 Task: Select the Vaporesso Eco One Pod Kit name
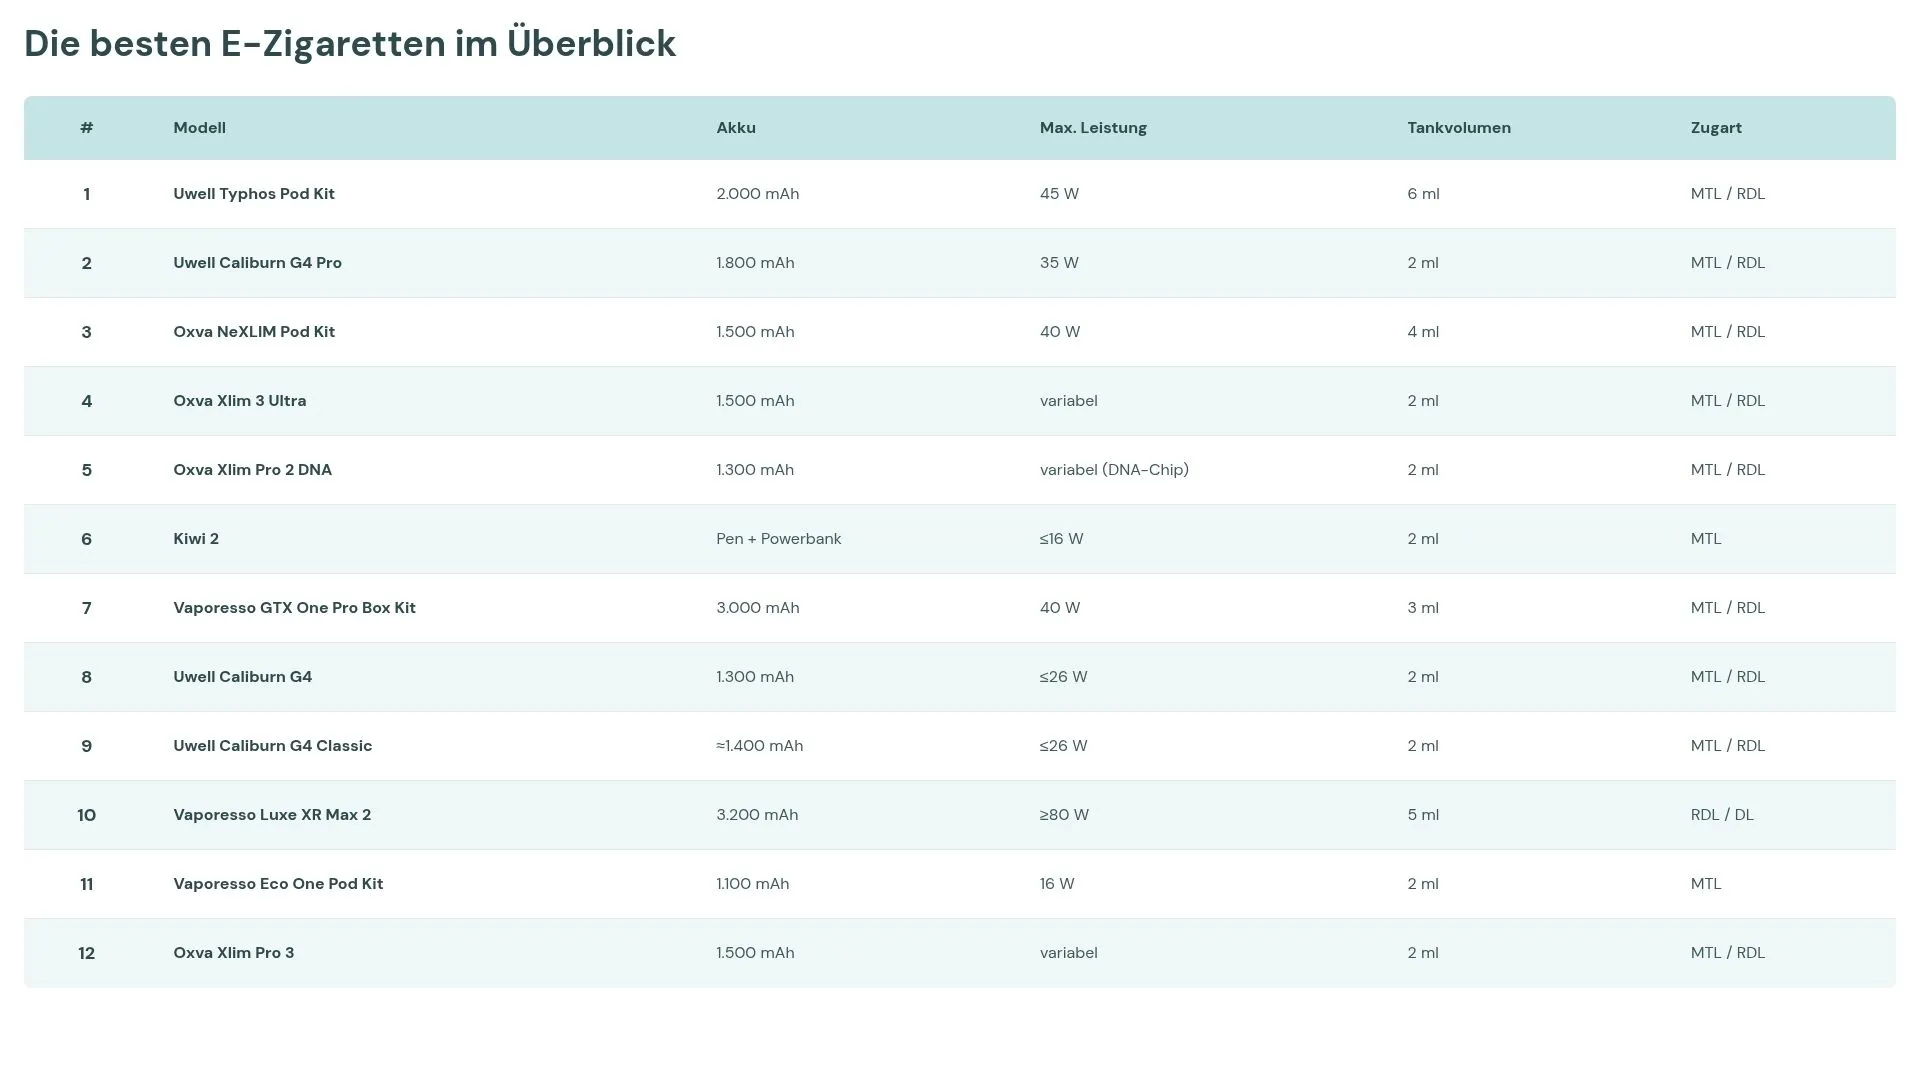click(278, 883)
